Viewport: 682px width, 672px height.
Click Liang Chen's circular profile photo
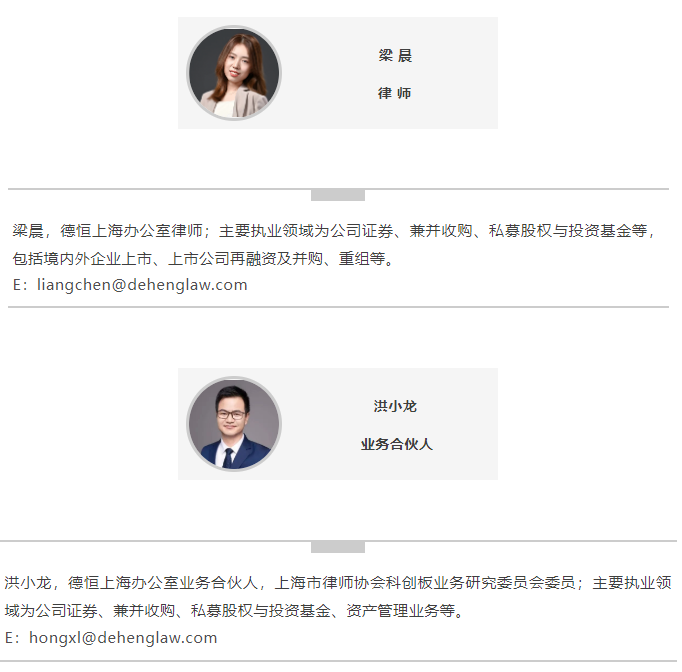click(234, 73)
